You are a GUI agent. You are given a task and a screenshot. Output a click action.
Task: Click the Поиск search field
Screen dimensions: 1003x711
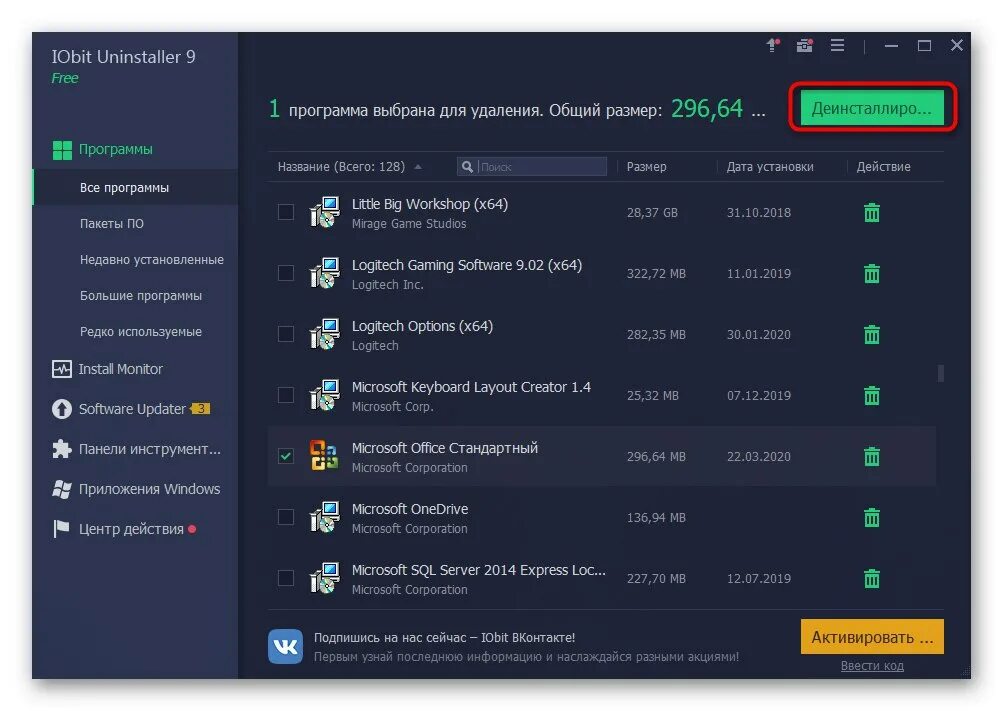point(532,167)
